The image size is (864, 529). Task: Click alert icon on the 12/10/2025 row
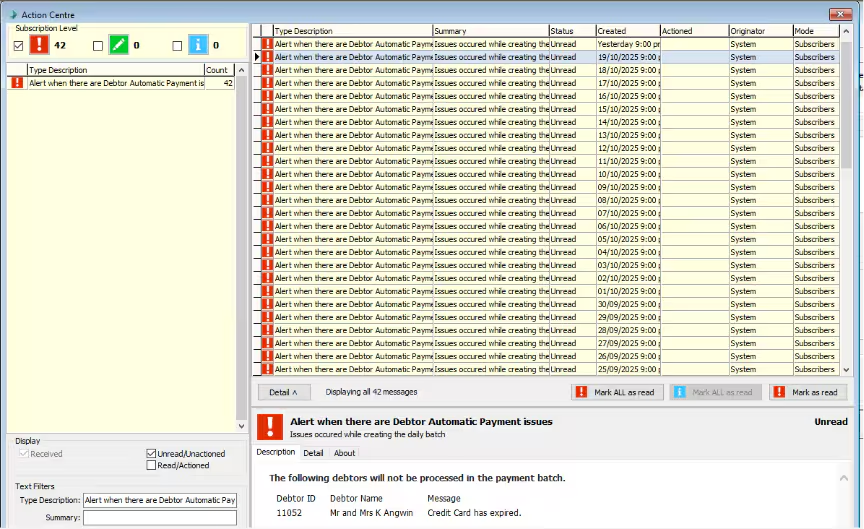click(267, 148)
